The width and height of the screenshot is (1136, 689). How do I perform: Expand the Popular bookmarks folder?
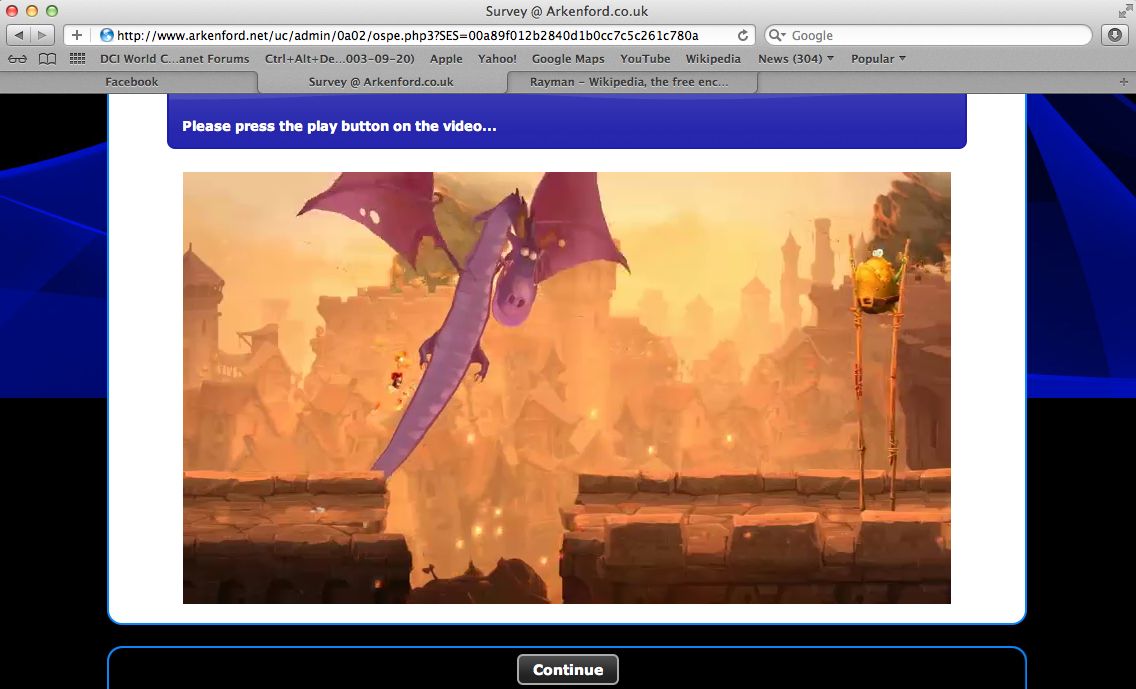(x=878, y=59)
